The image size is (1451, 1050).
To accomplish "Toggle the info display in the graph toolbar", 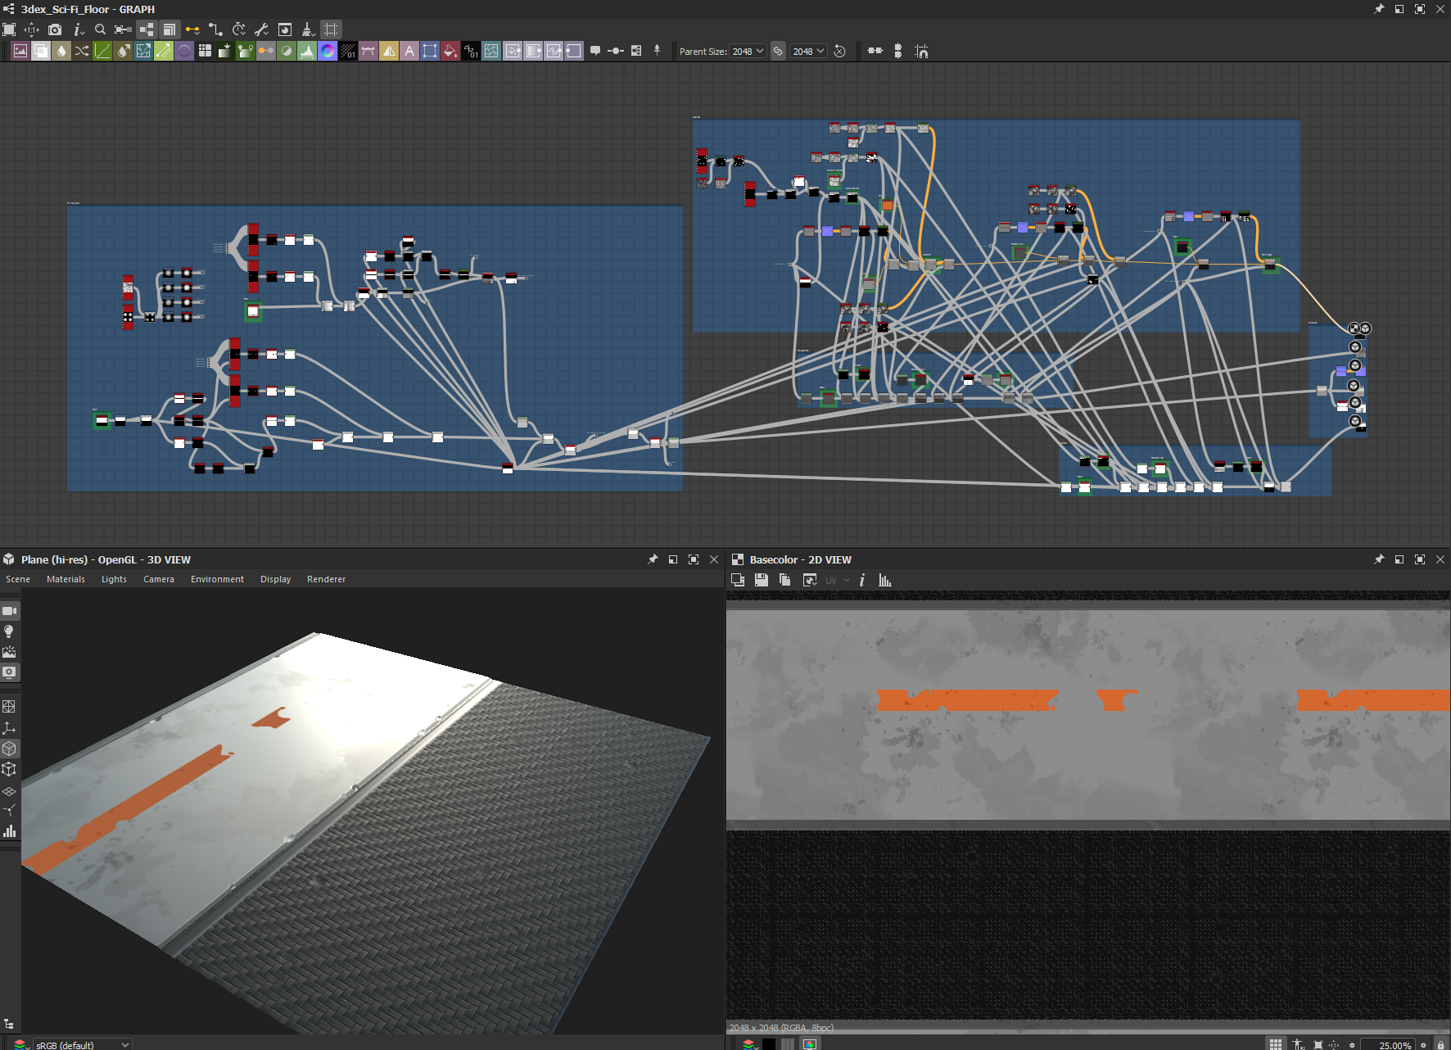I will click(78, 30).
